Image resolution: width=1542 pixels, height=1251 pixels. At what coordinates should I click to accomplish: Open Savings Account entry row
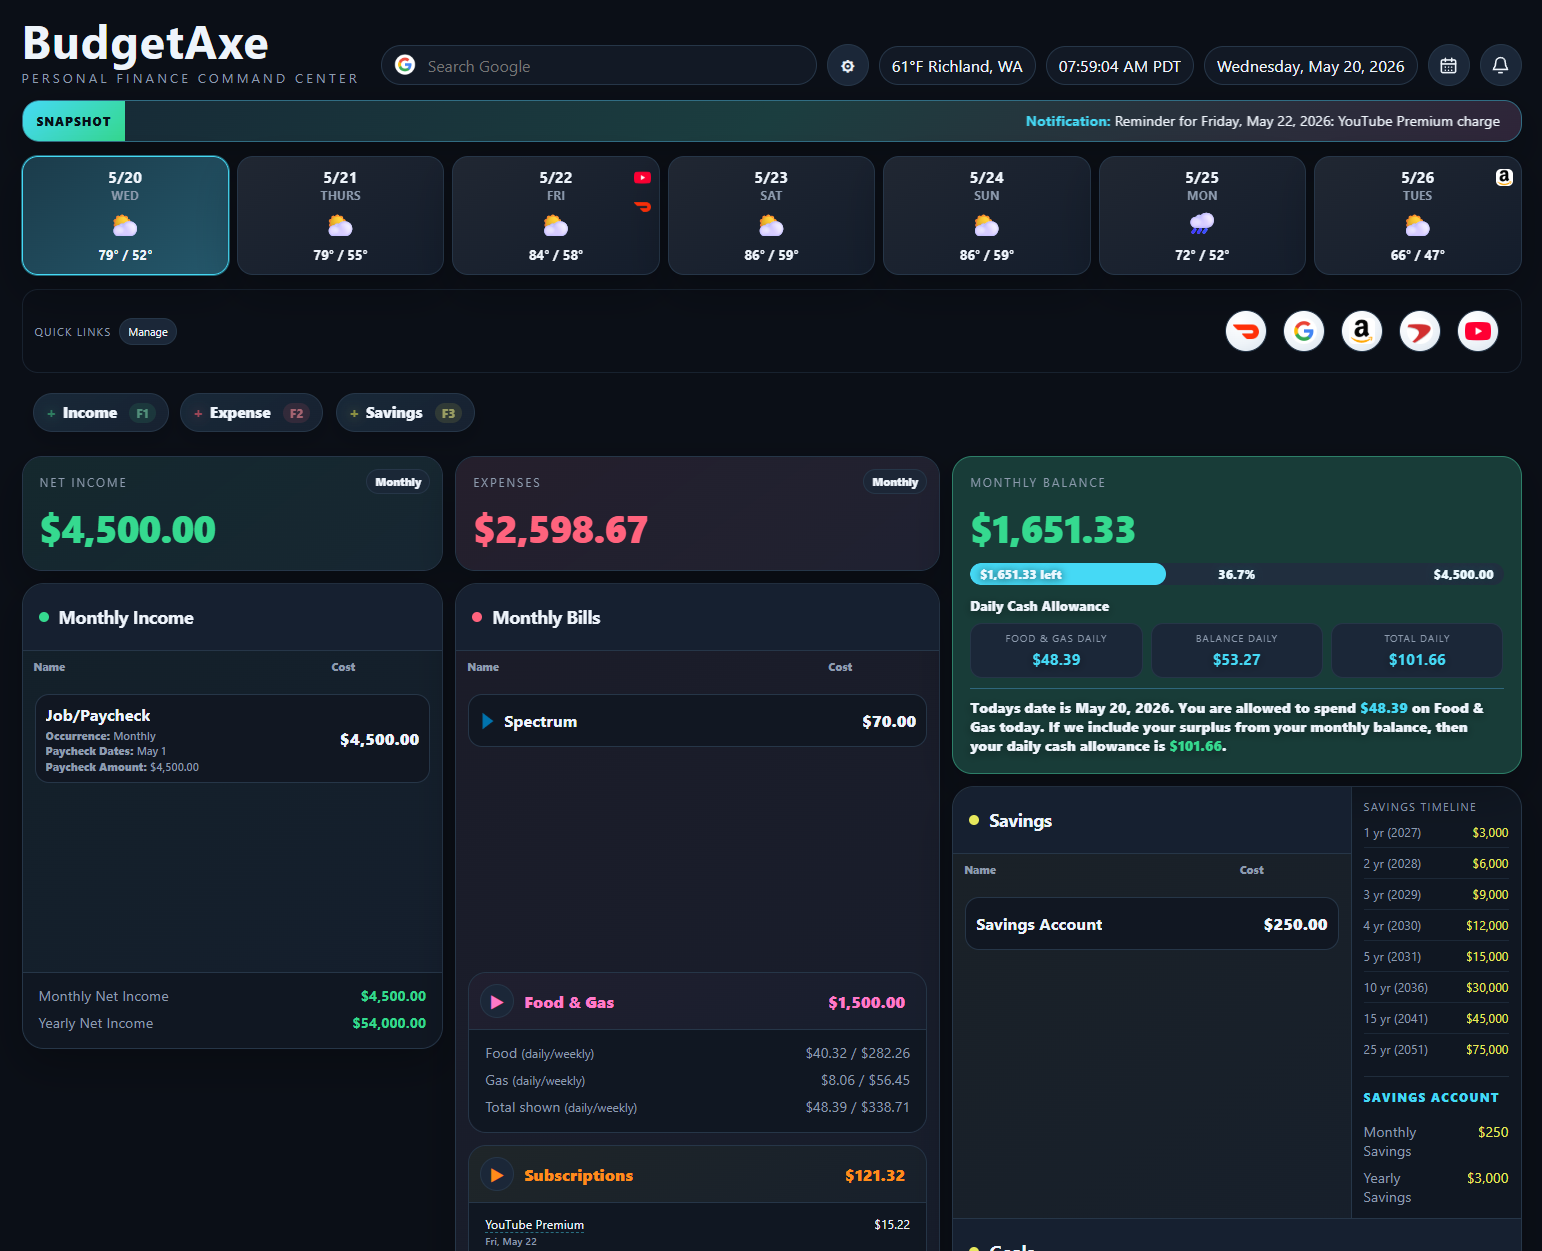point(1151,924)
